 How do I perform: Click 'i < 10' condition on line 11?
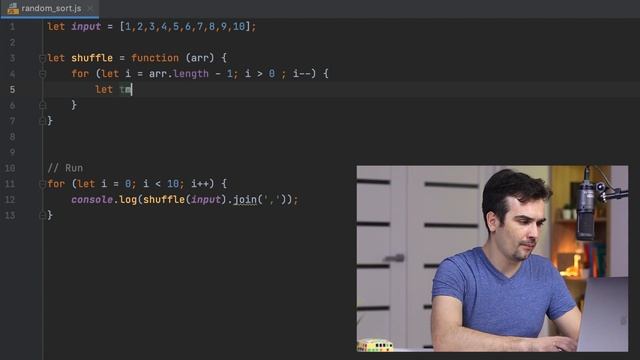pyautogui.click(x=161, y=184)
